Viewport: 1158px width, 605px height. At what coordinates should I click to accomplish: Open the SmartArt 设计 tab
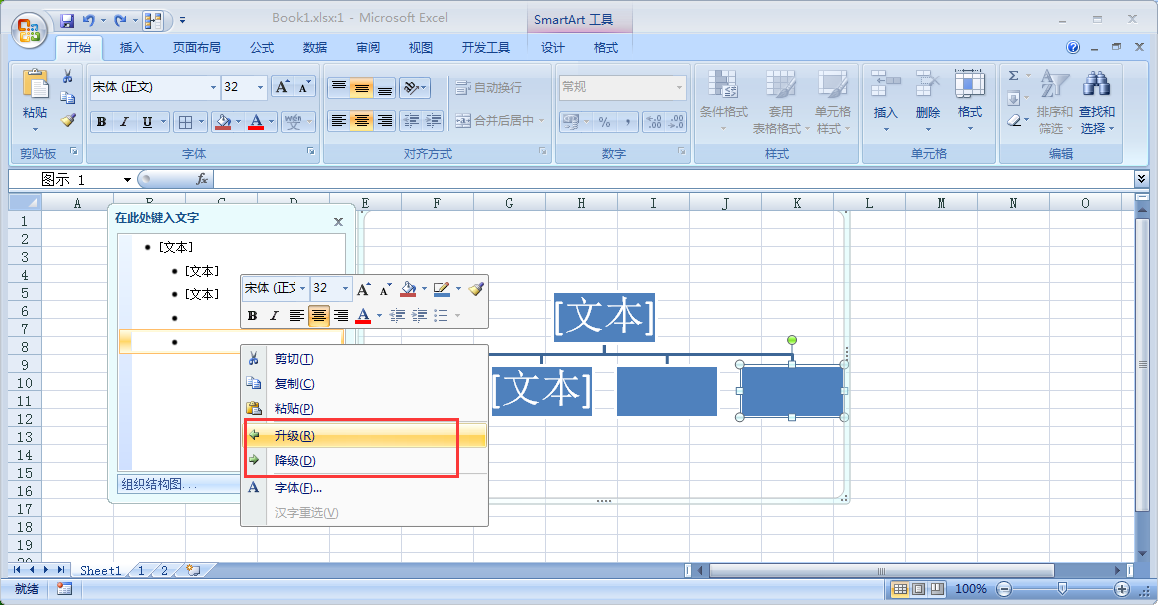tap(552, 47)
